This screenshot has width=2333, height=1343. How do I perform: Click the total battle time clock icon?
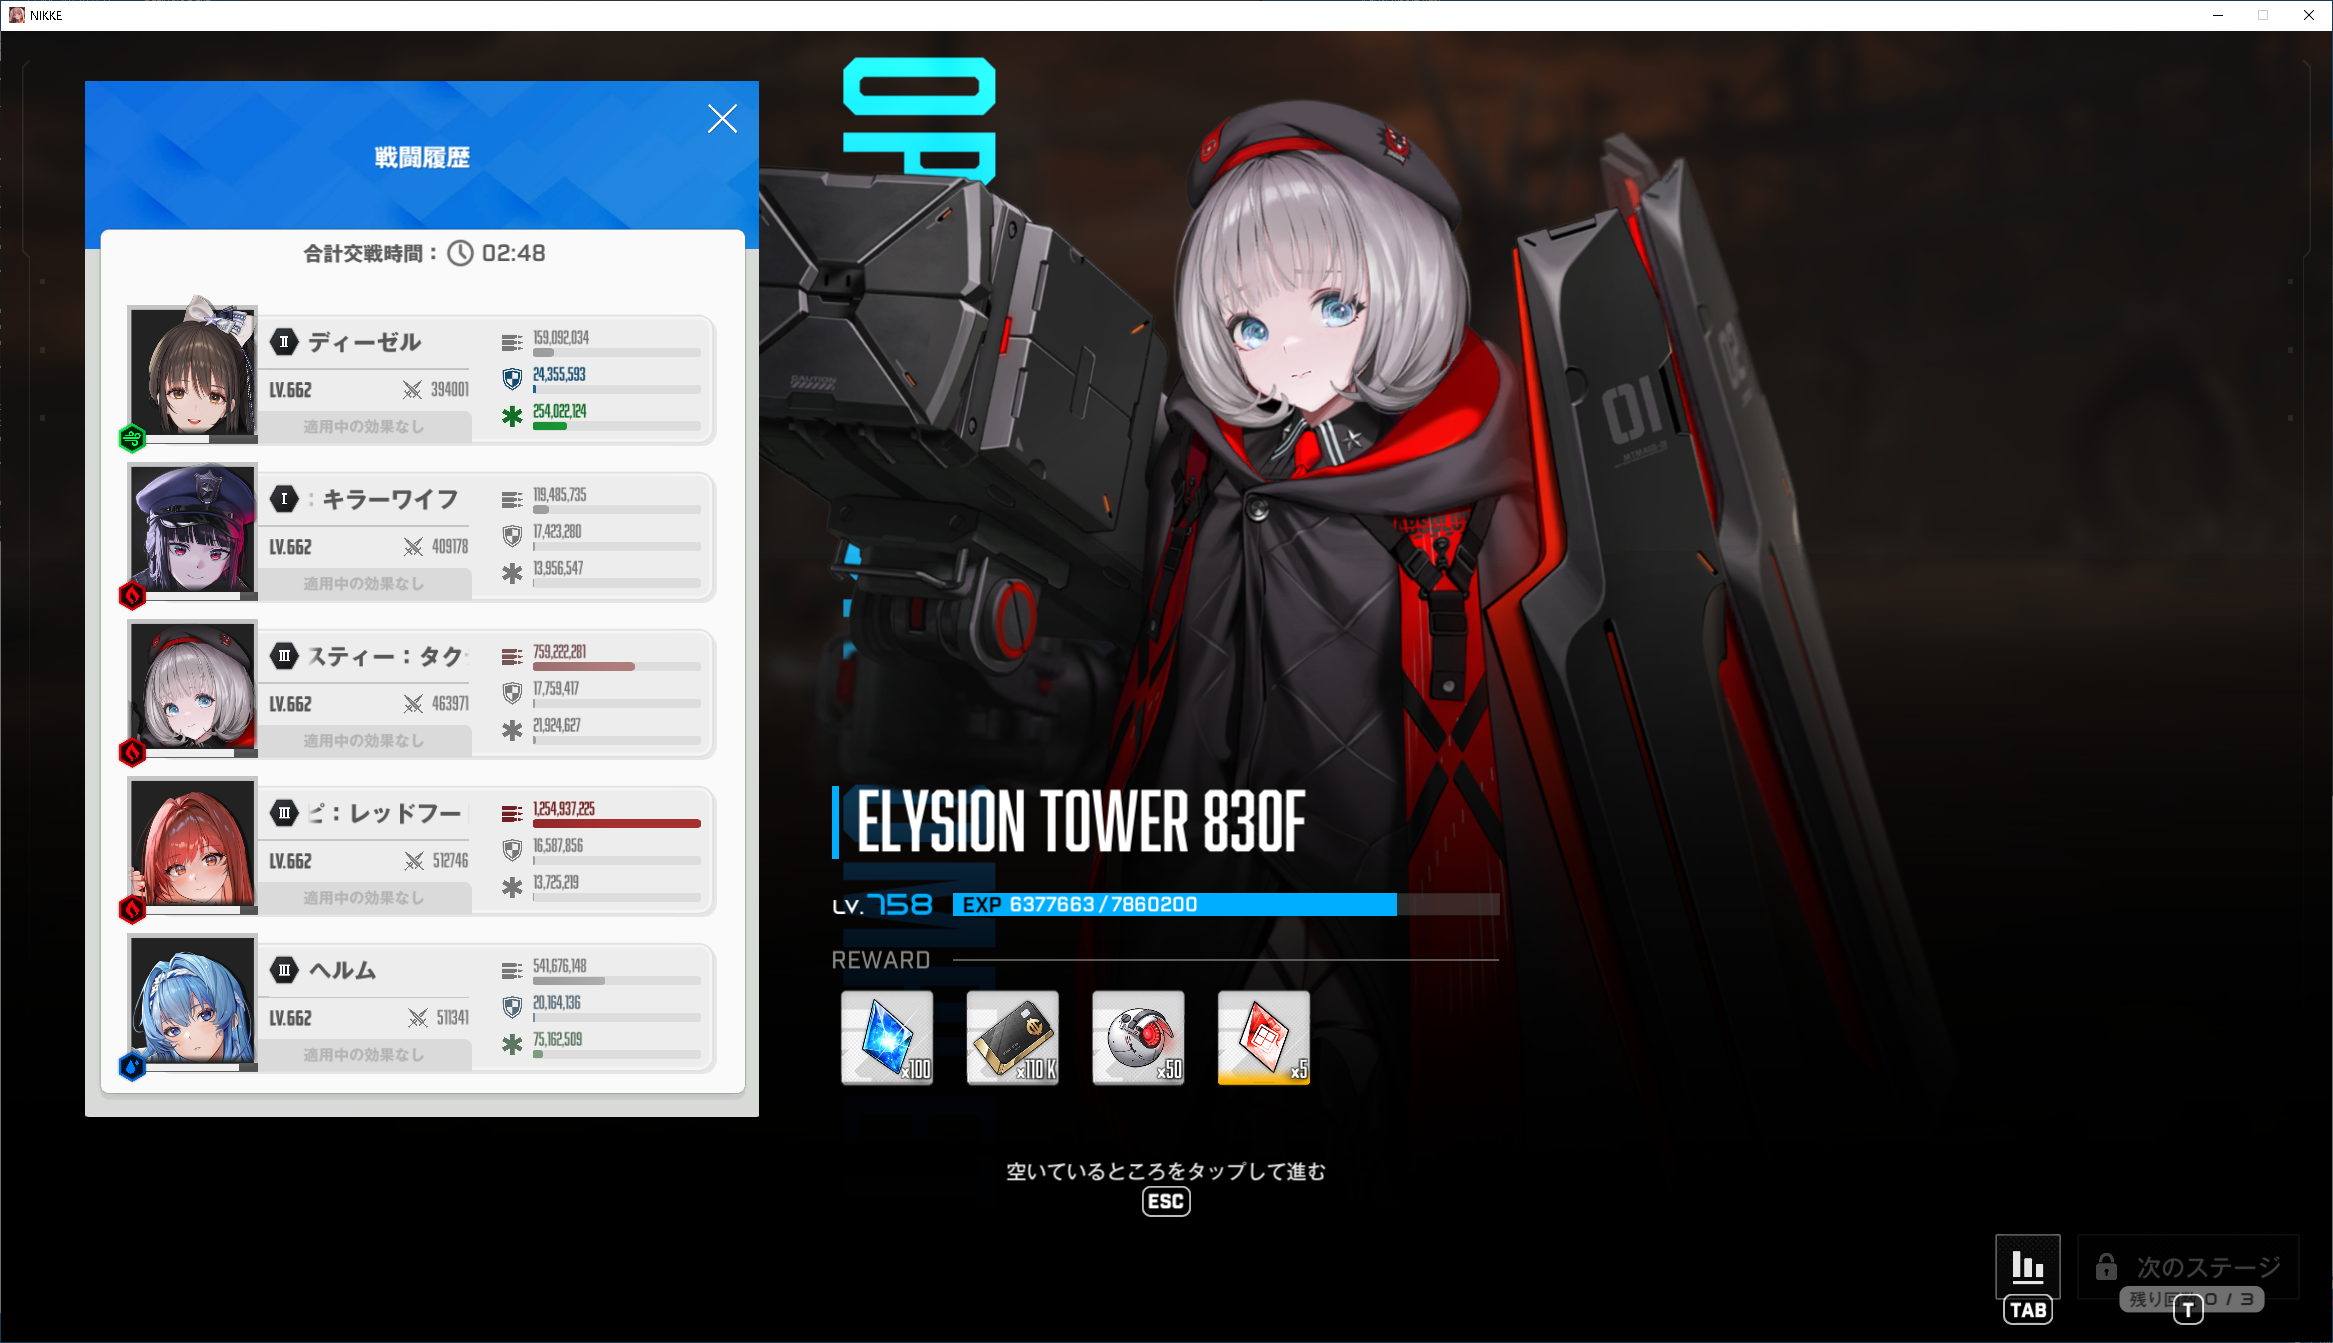(x=460, y=253)
